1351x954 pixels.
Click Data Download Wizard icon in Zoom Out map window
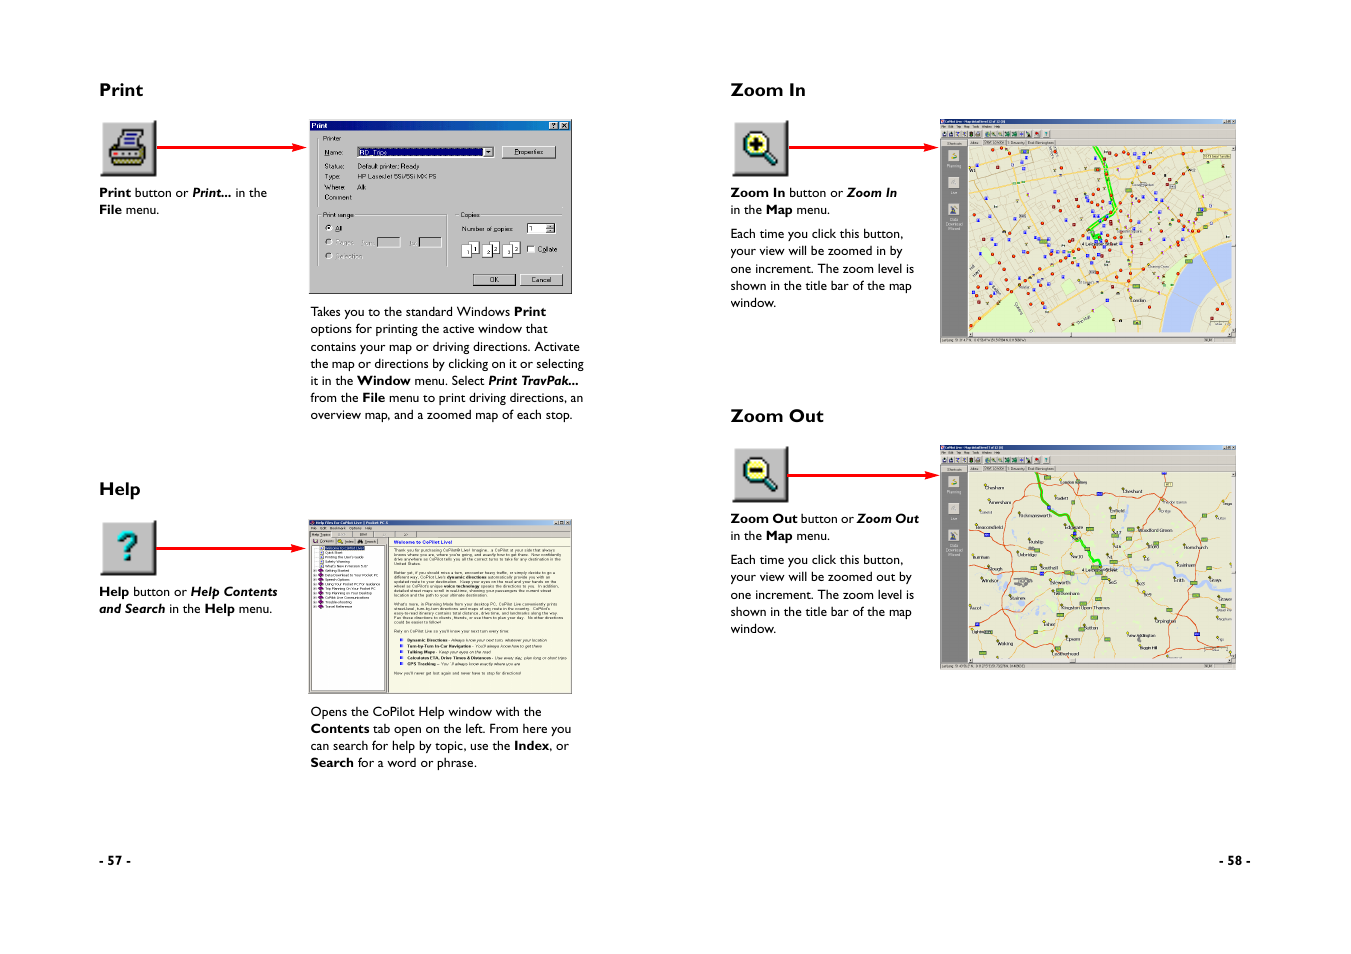[x=954, y=535]
